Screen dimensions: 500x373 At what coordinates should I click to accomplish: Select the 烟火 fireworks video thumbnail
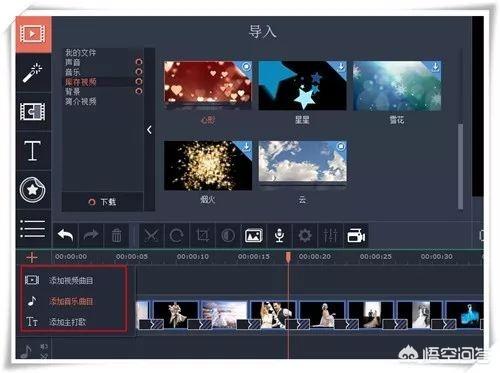click(x=208, y=165)
